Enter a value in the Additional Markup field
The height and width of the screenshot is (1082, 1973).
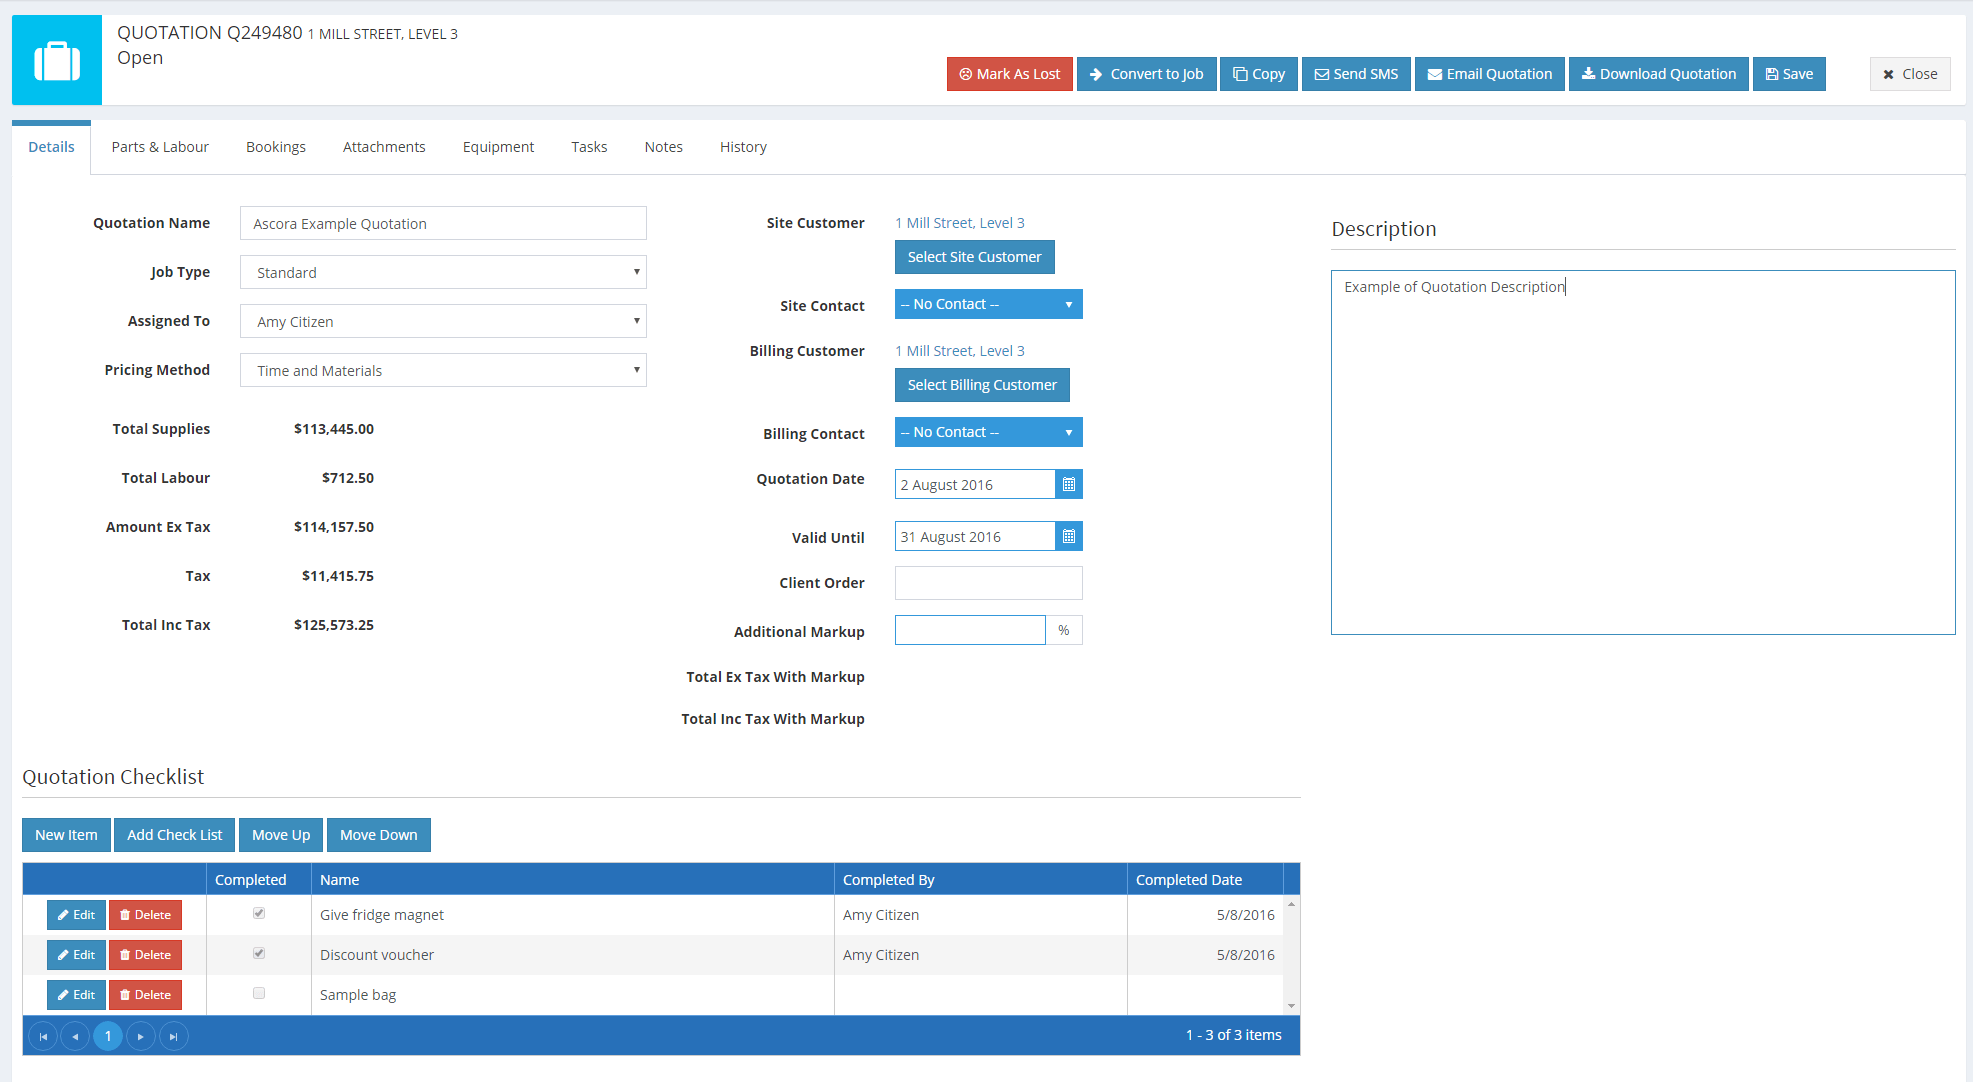(969, 630)
